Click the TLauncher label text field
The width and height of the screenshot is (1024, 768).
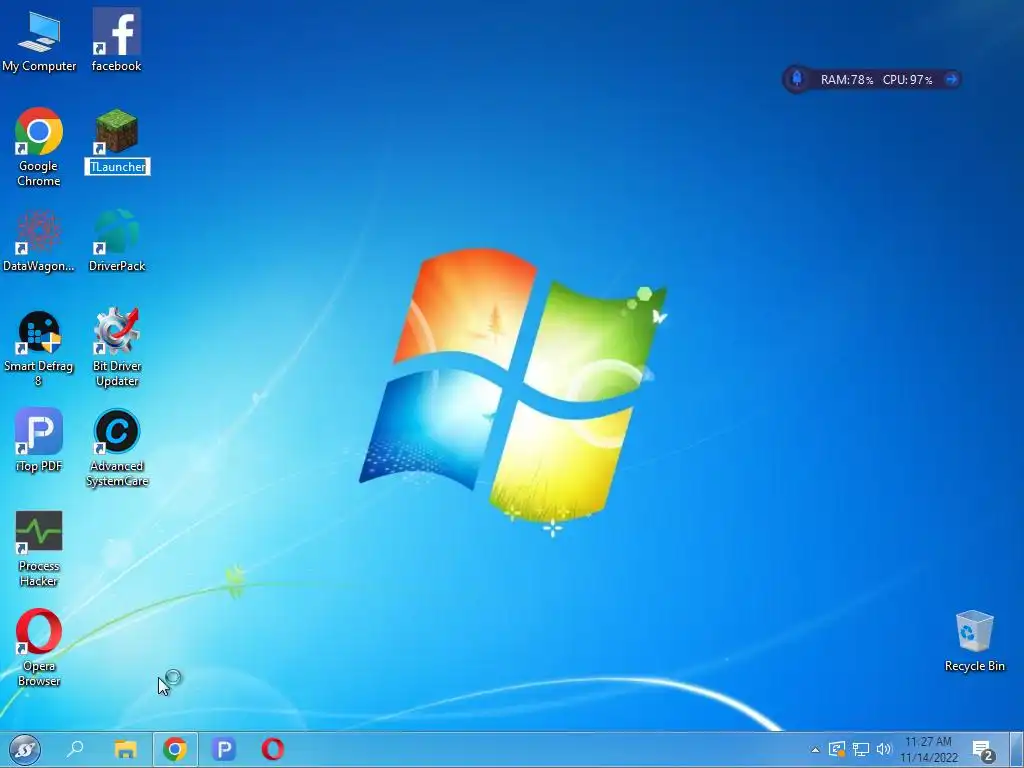(x=118, y=167)
